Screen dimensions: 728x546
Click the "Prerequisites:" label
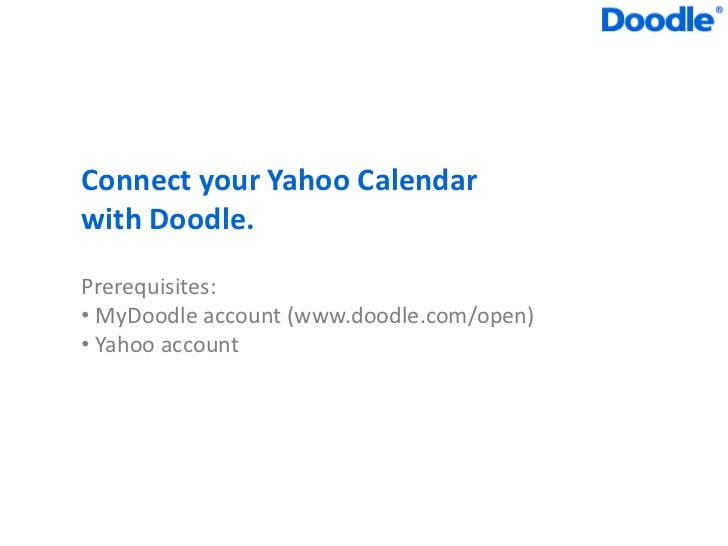tap(149, 287)
